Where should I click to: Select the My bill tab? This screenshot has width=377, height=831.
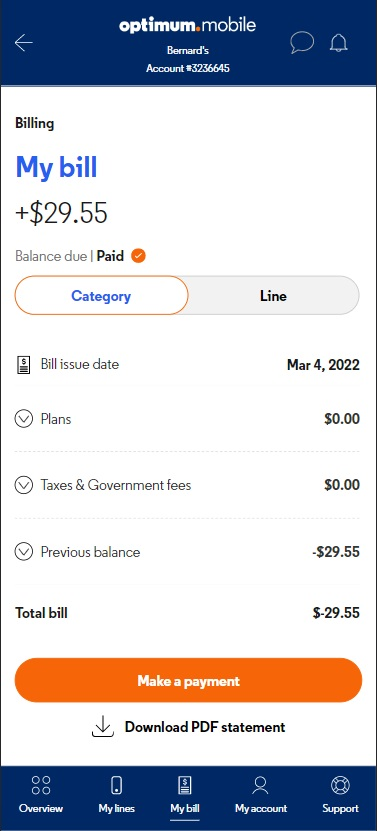tap(185, 794)
